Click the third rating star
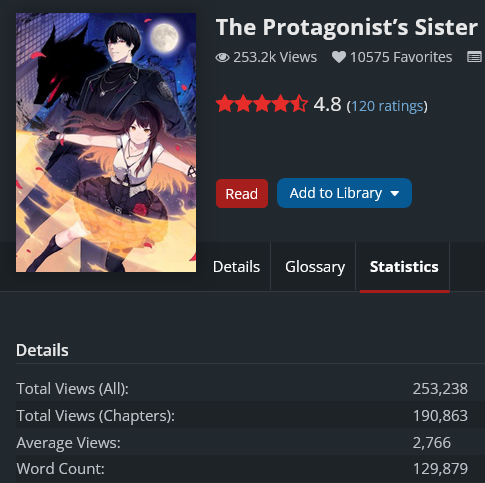Viewport: 485px width, 483px height. [262, 104]
